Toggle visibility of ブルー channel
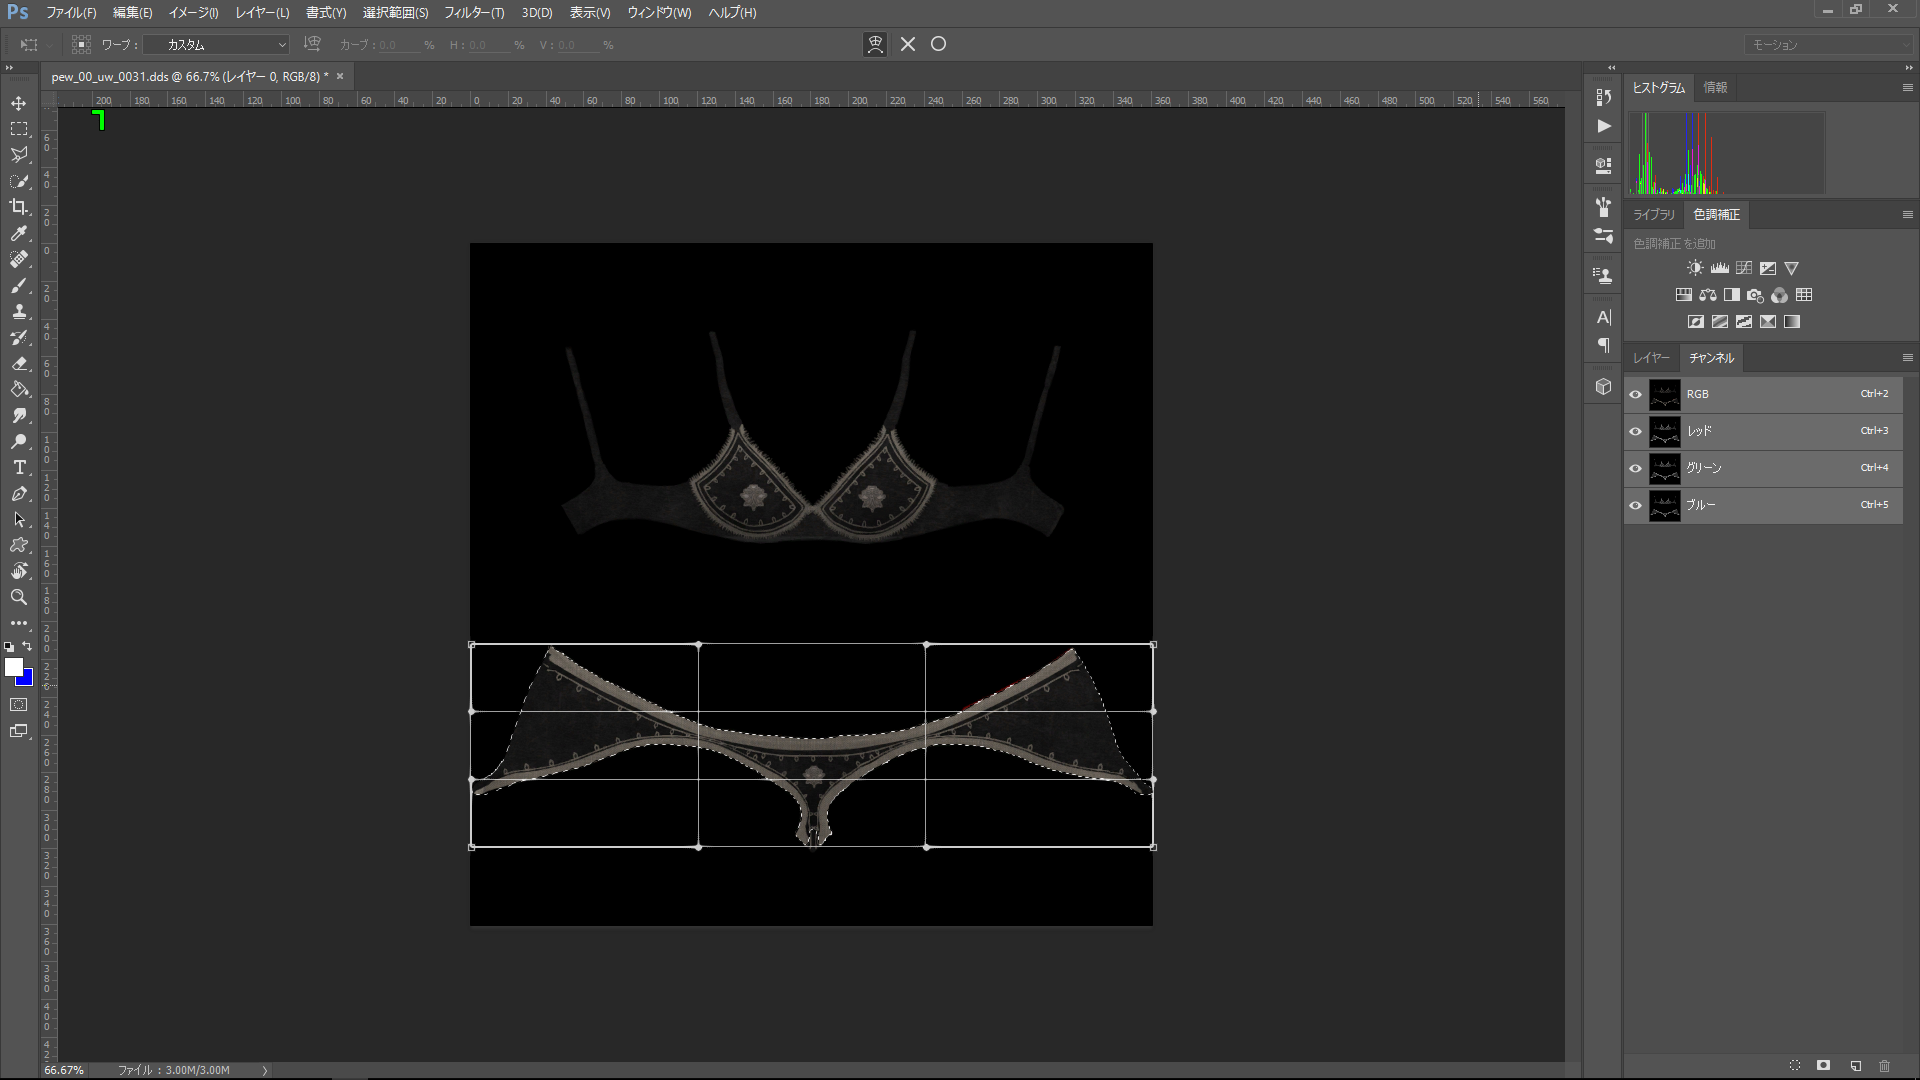This screenshot has height=1080, width=1920. (x=1636, y=505)
